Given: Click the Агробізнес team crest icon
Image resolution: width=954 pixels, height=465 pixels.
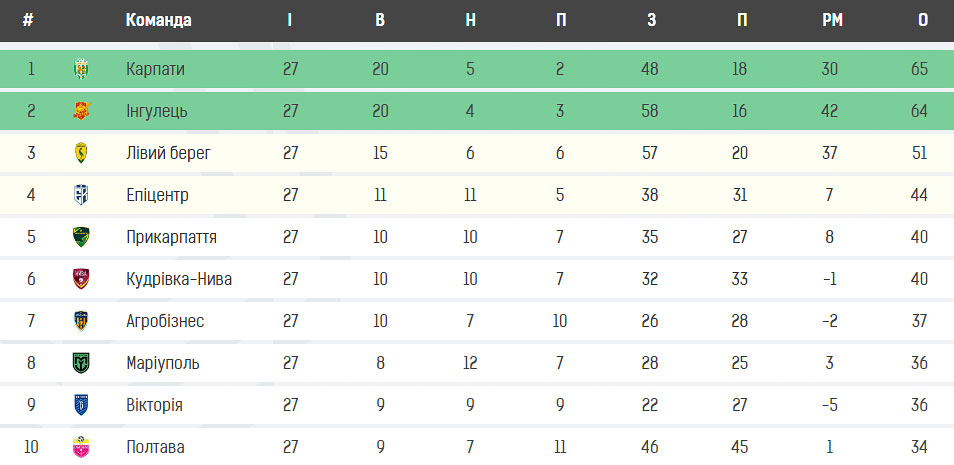Looking at the screenshot, I should [x=81, y=321].
